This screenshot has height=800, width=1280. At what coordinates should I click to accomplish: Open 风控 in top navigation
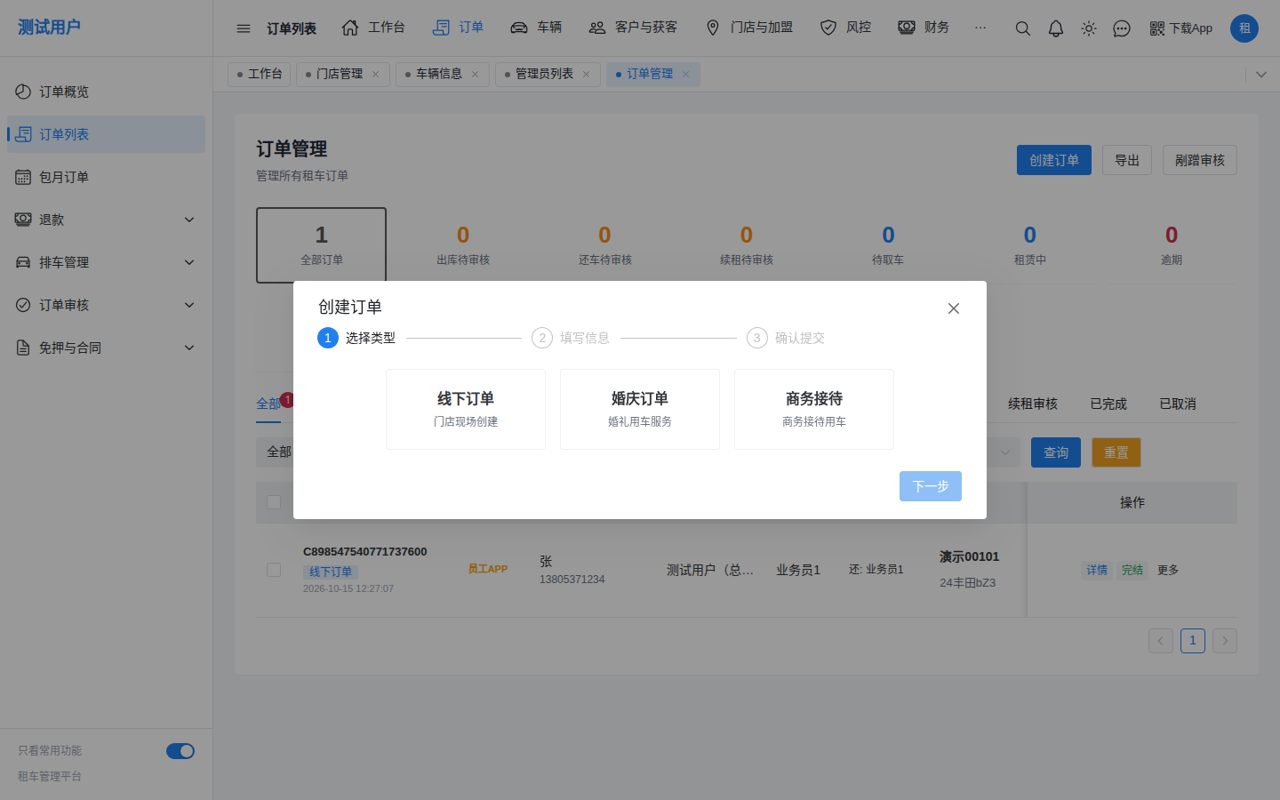[x=845, y=28]
